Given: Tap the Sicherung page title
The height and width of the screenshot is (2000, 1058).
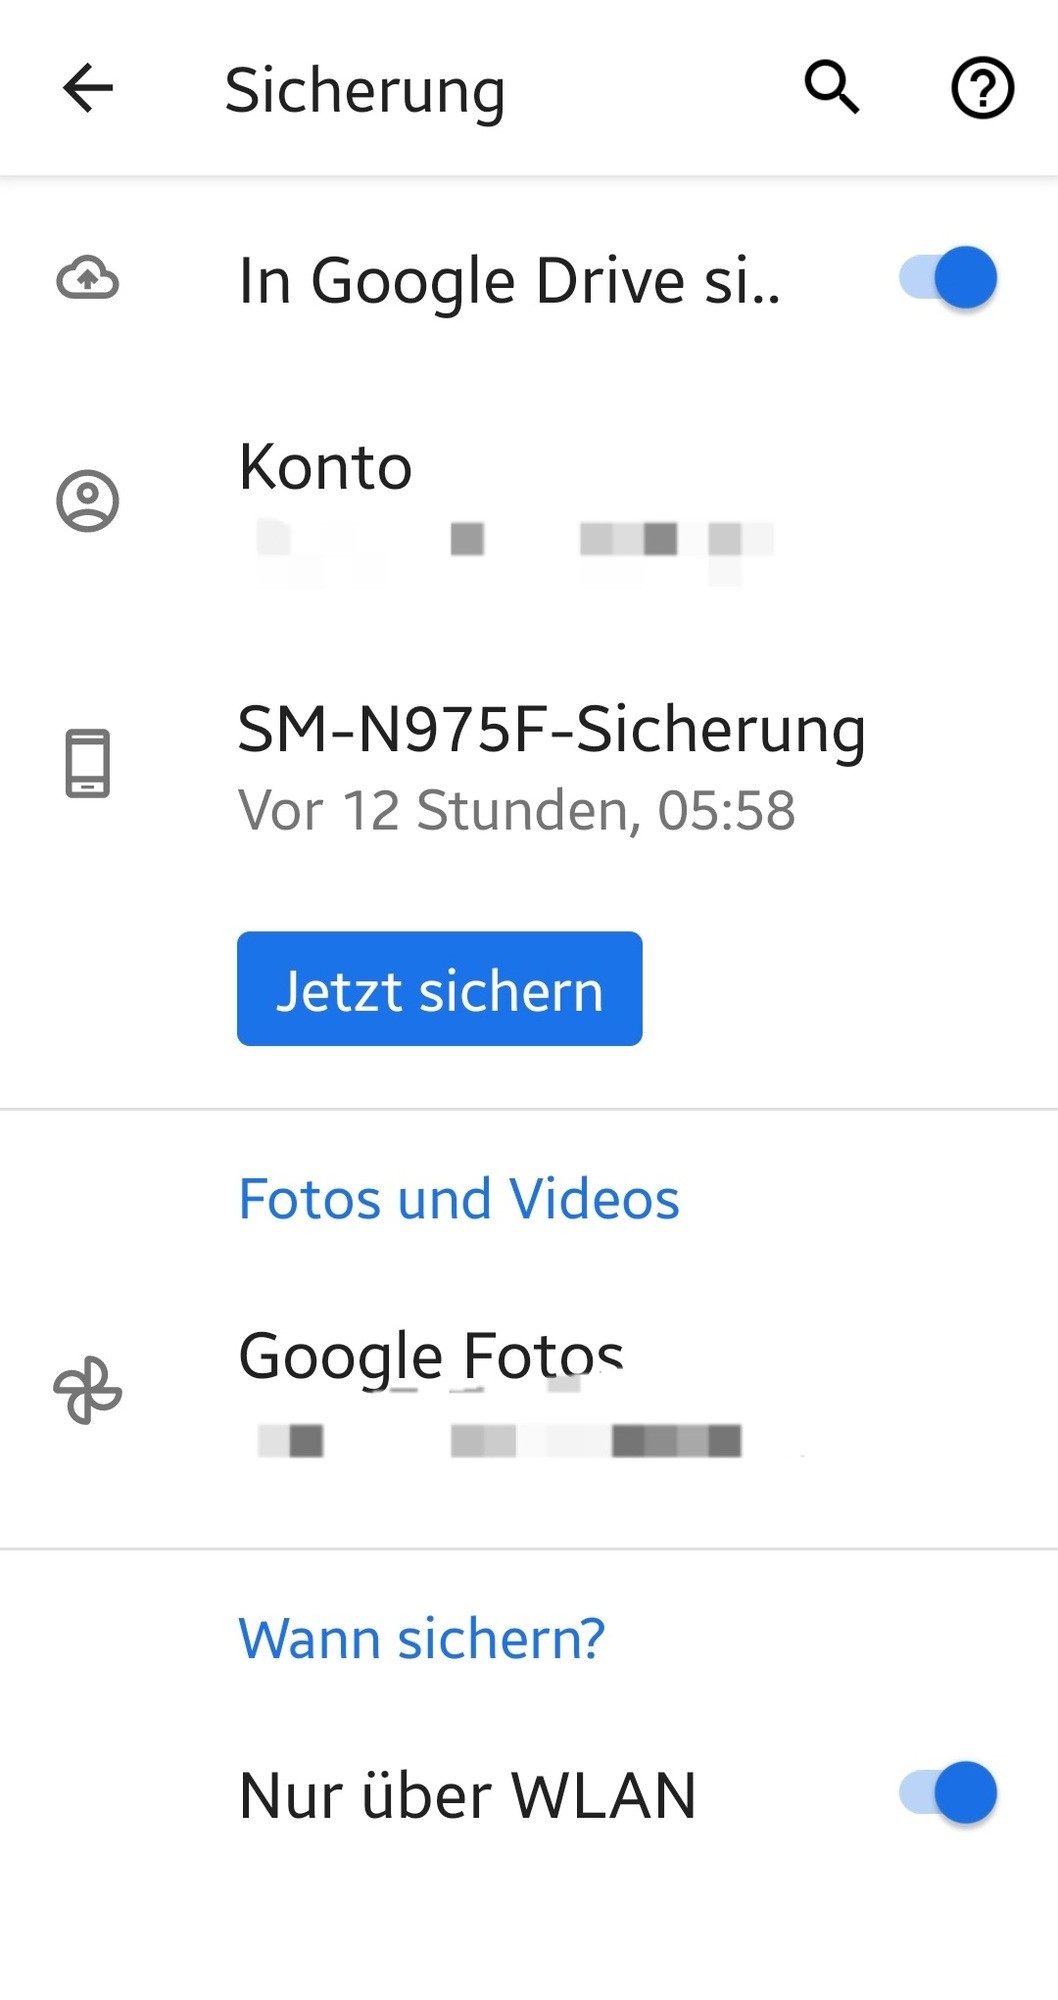Looking at the screenshot, I should tap(365, 92).
